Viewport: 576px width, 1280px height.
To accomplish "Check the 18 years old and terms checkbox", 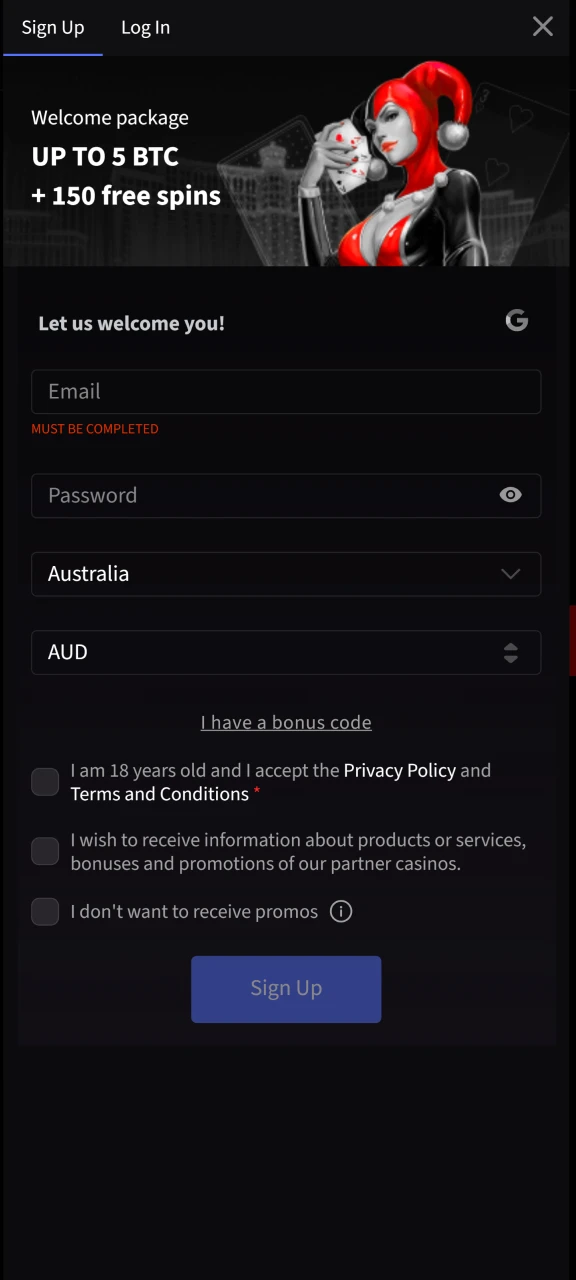I will (44, 781).
